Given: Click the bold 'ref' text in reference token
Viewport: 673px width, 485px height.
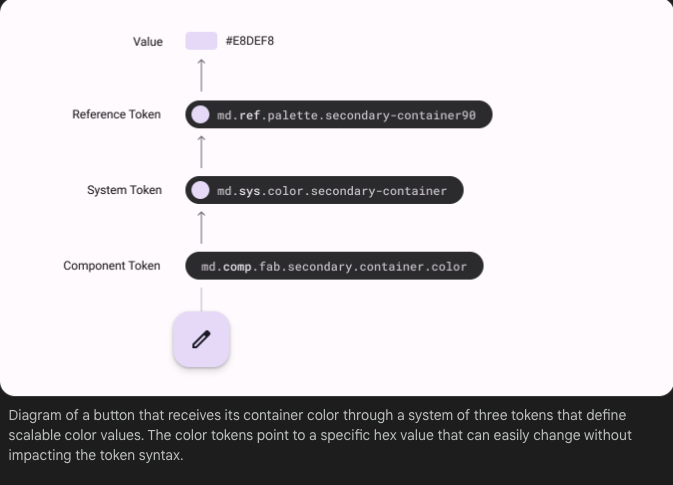Looking at the screenshot, I should point(249,115).
